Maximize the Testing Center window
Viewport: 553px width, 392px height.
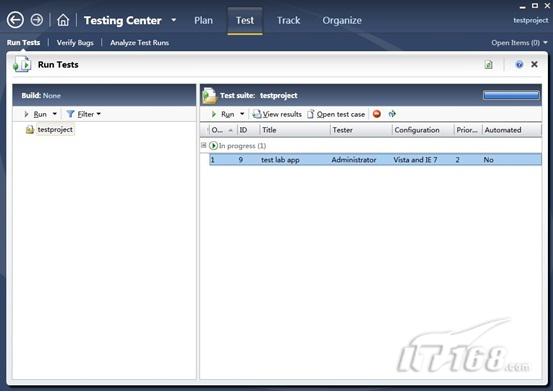535,6
